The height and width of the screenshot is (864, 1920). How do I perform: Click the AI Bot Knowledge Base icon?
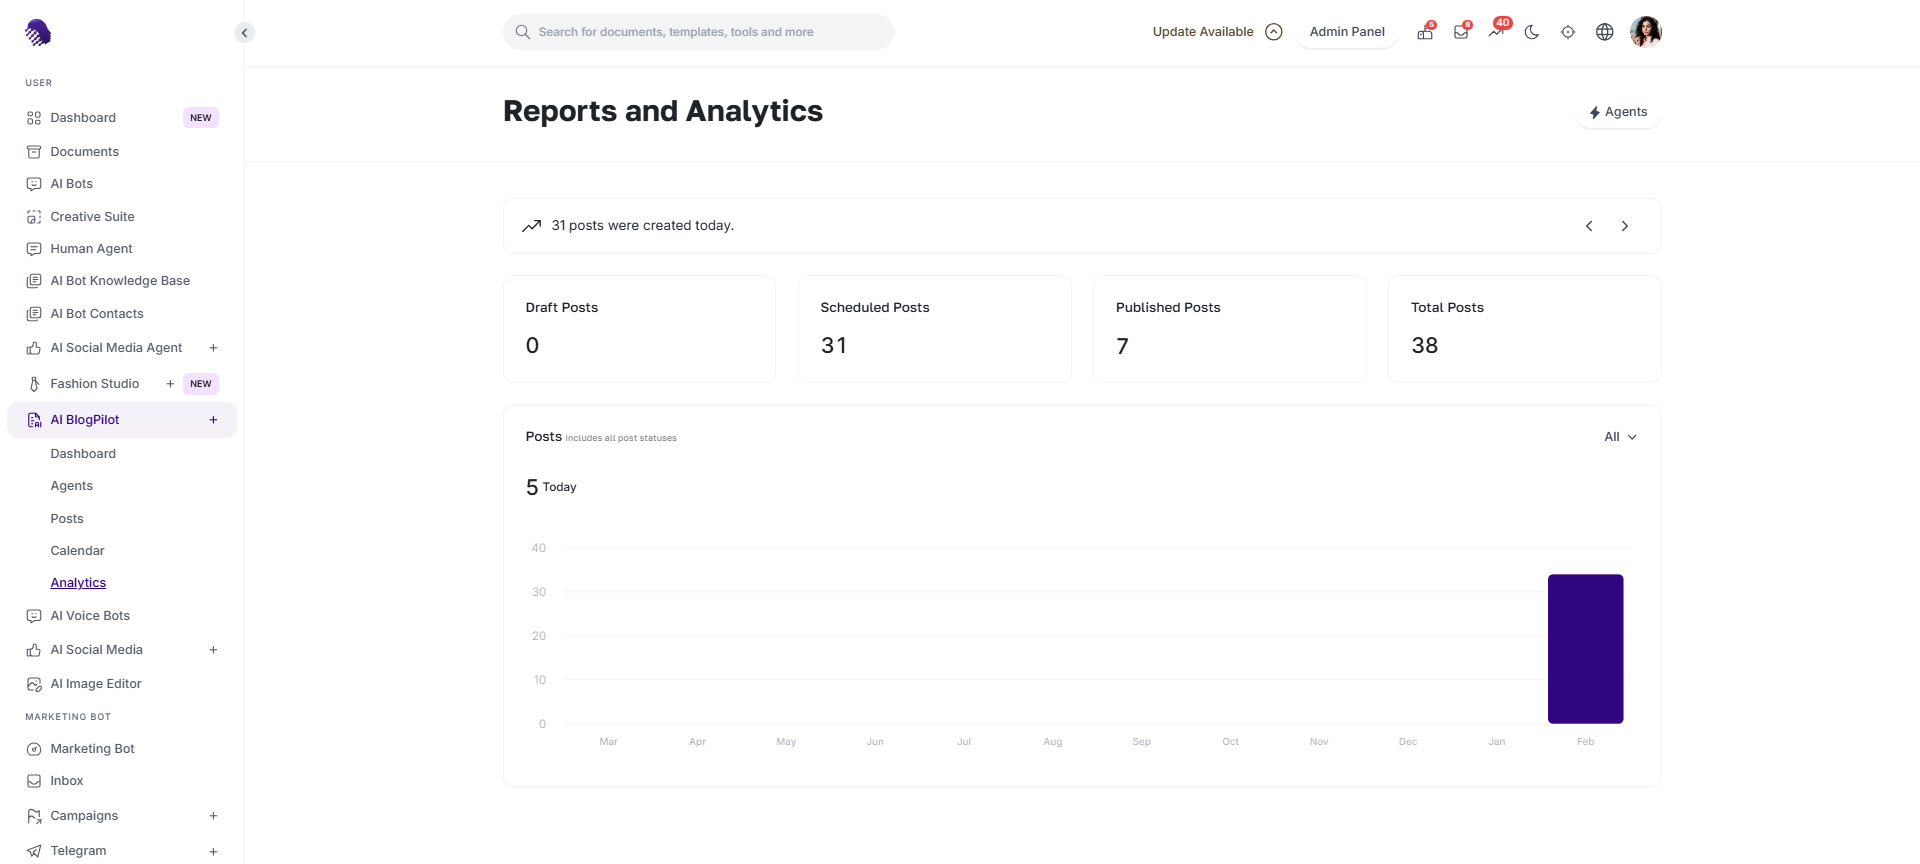pos(34,281)
